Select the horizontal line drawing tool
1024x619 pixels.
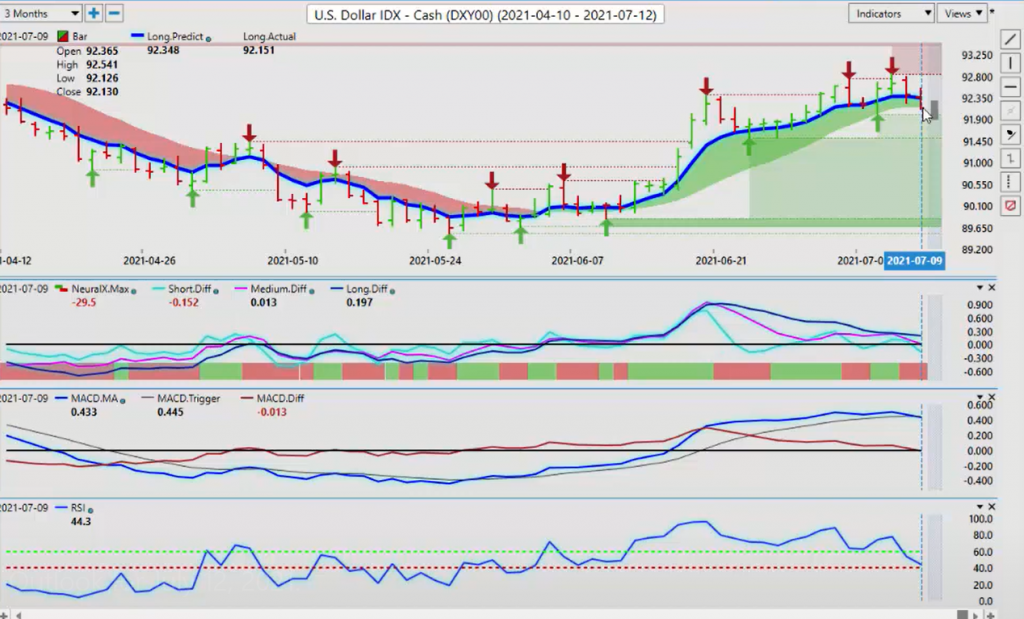tap(1010, 87)
